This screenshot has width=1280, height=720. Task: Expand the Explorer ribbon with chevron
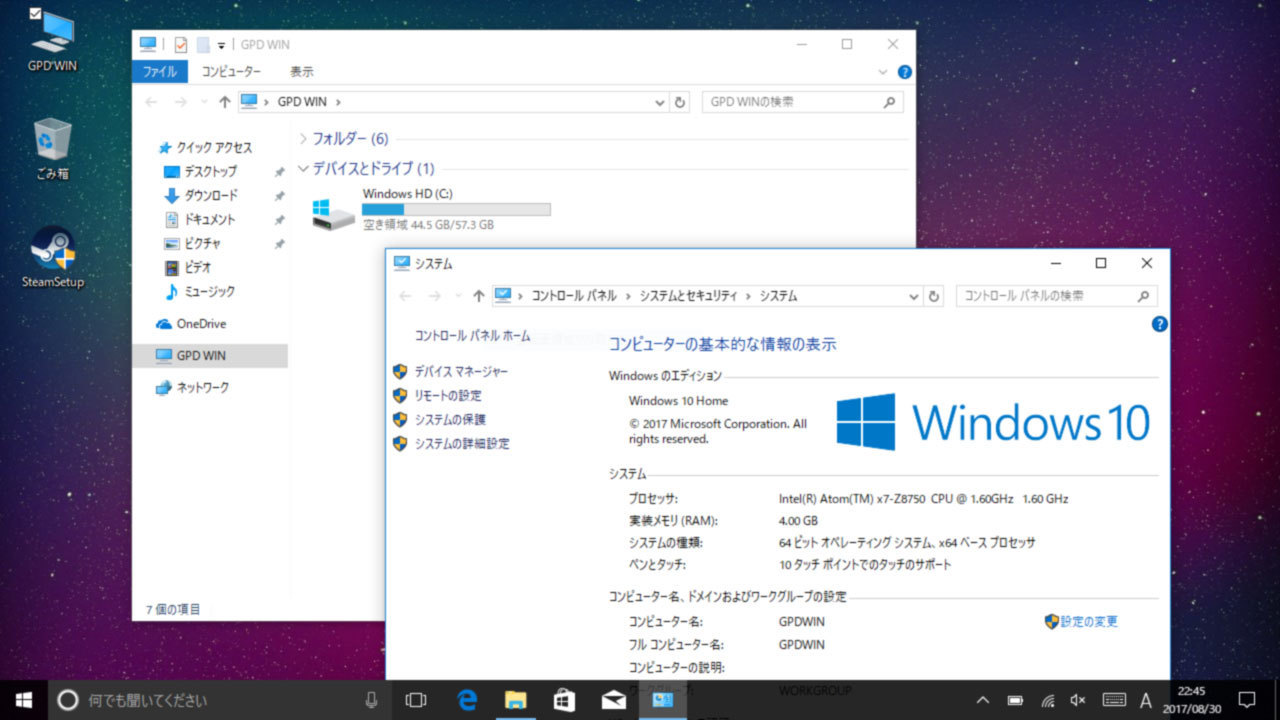pyautogui.click(x=883, y=72)
